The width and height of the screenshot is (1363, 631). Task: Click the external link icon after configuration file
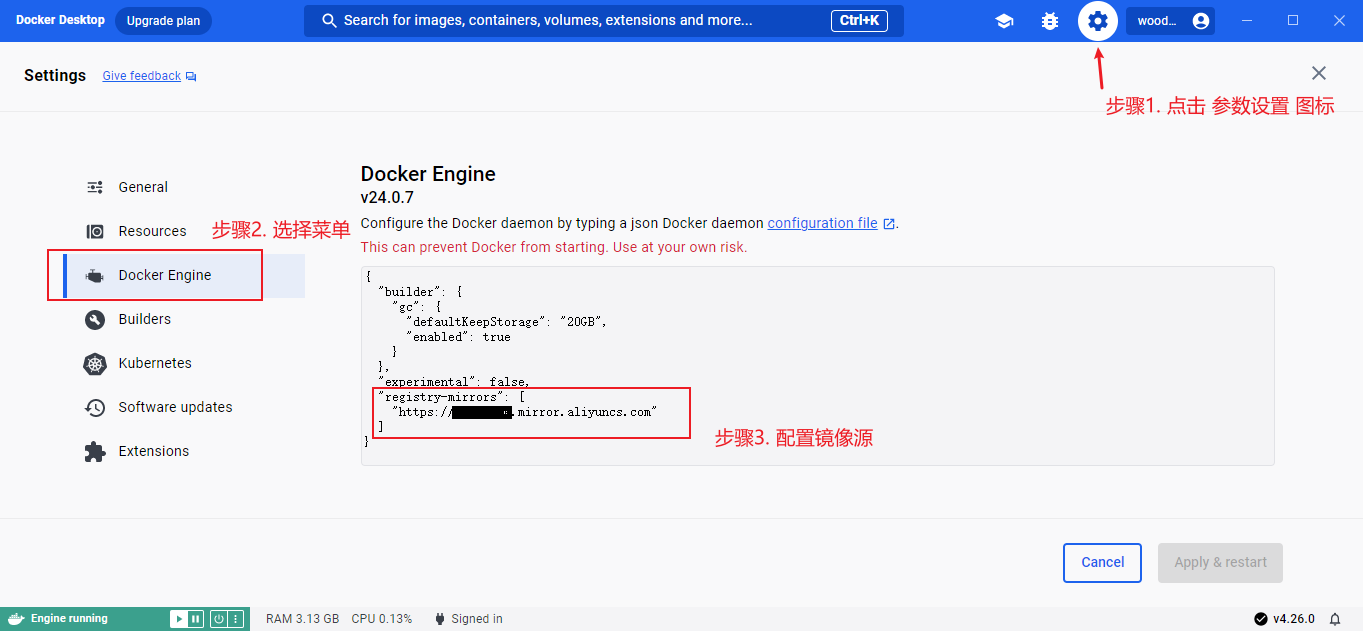tap(888, 224)
